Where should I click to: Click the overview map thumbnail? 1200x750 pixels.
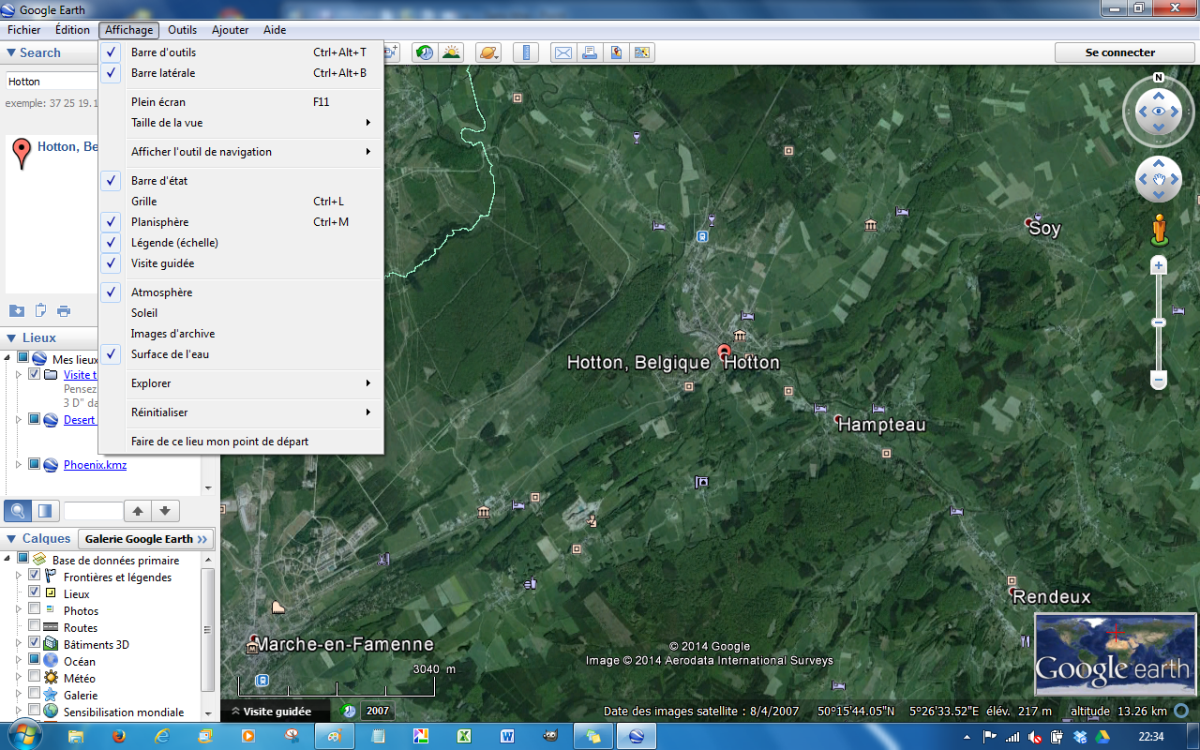(x=1114, y=653)
